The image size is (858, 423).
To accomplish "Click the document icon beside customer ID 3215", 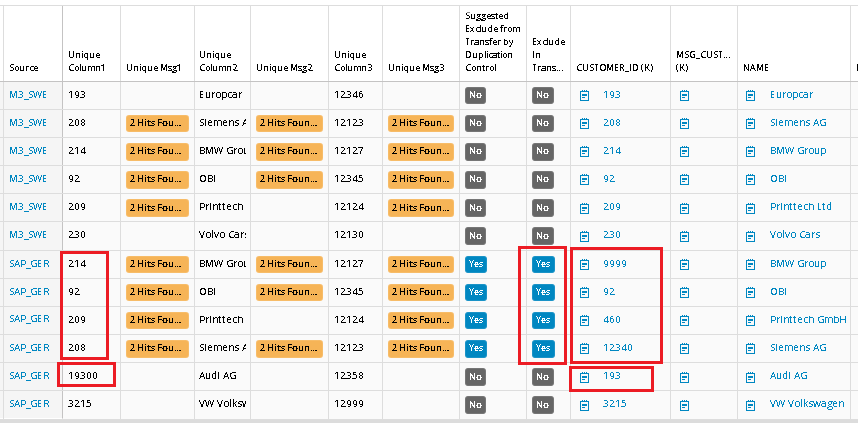I will [585, 404].
